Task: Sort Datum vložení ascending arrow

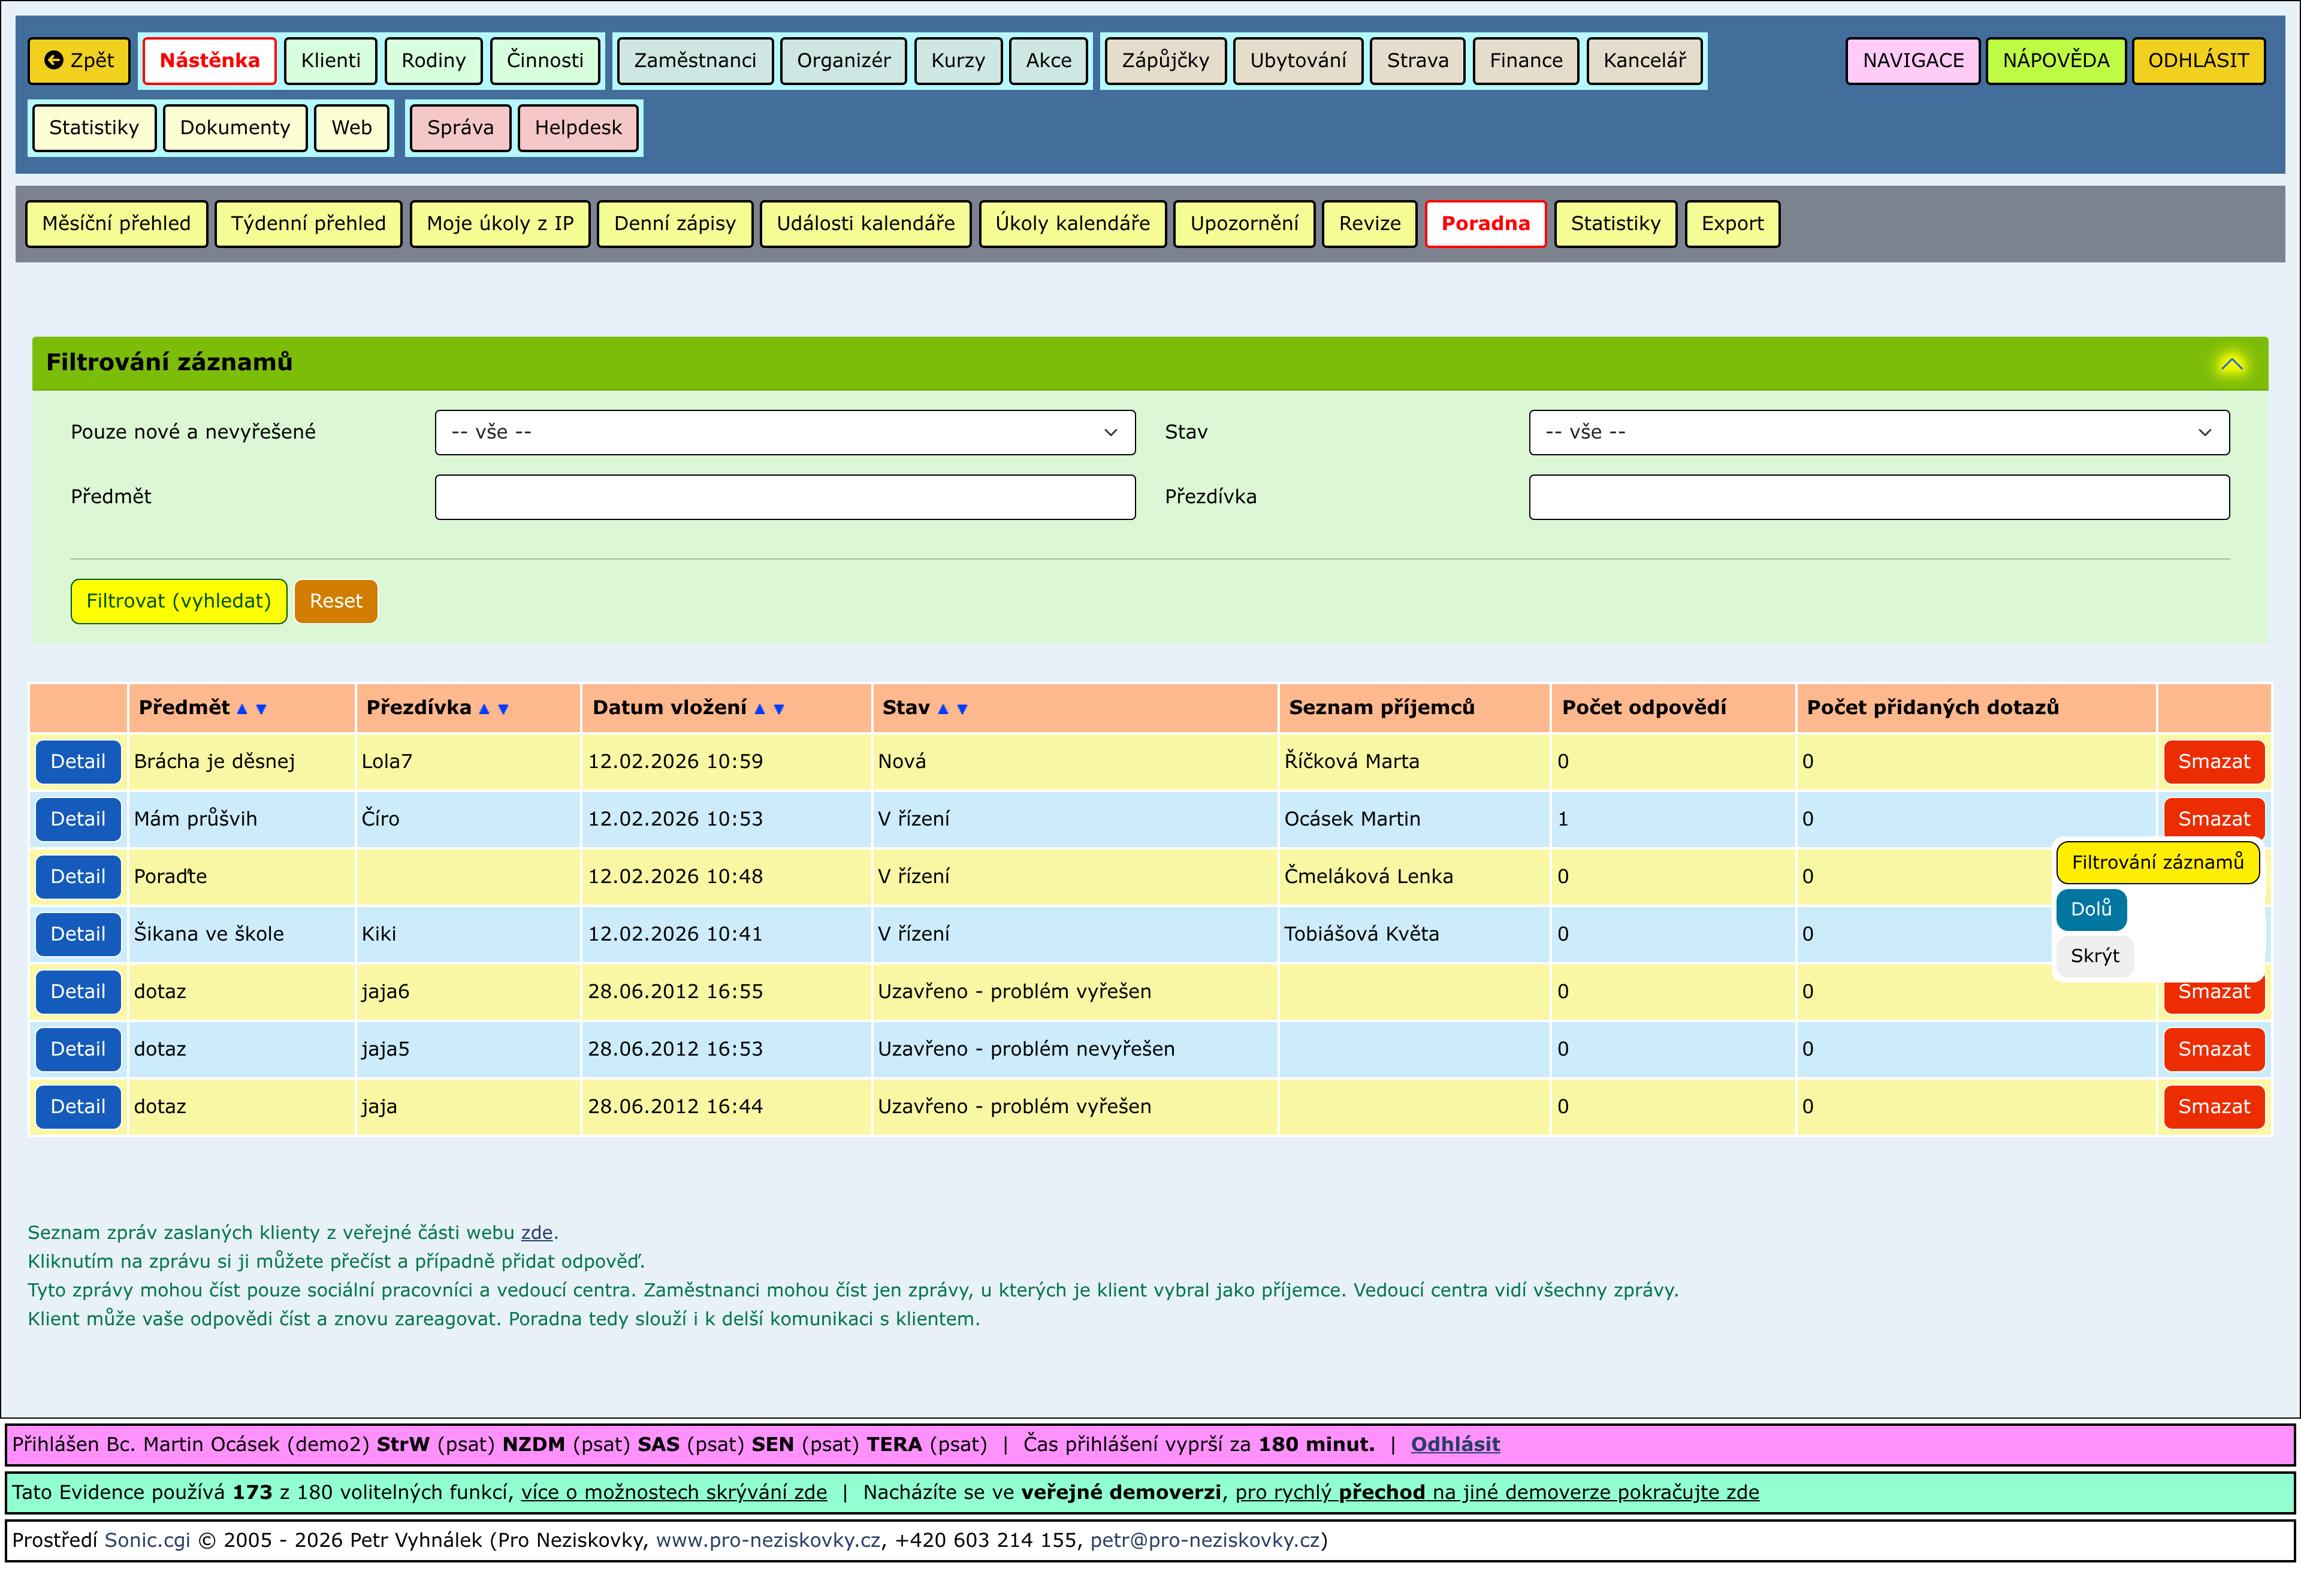Action: tap(759, 709)
